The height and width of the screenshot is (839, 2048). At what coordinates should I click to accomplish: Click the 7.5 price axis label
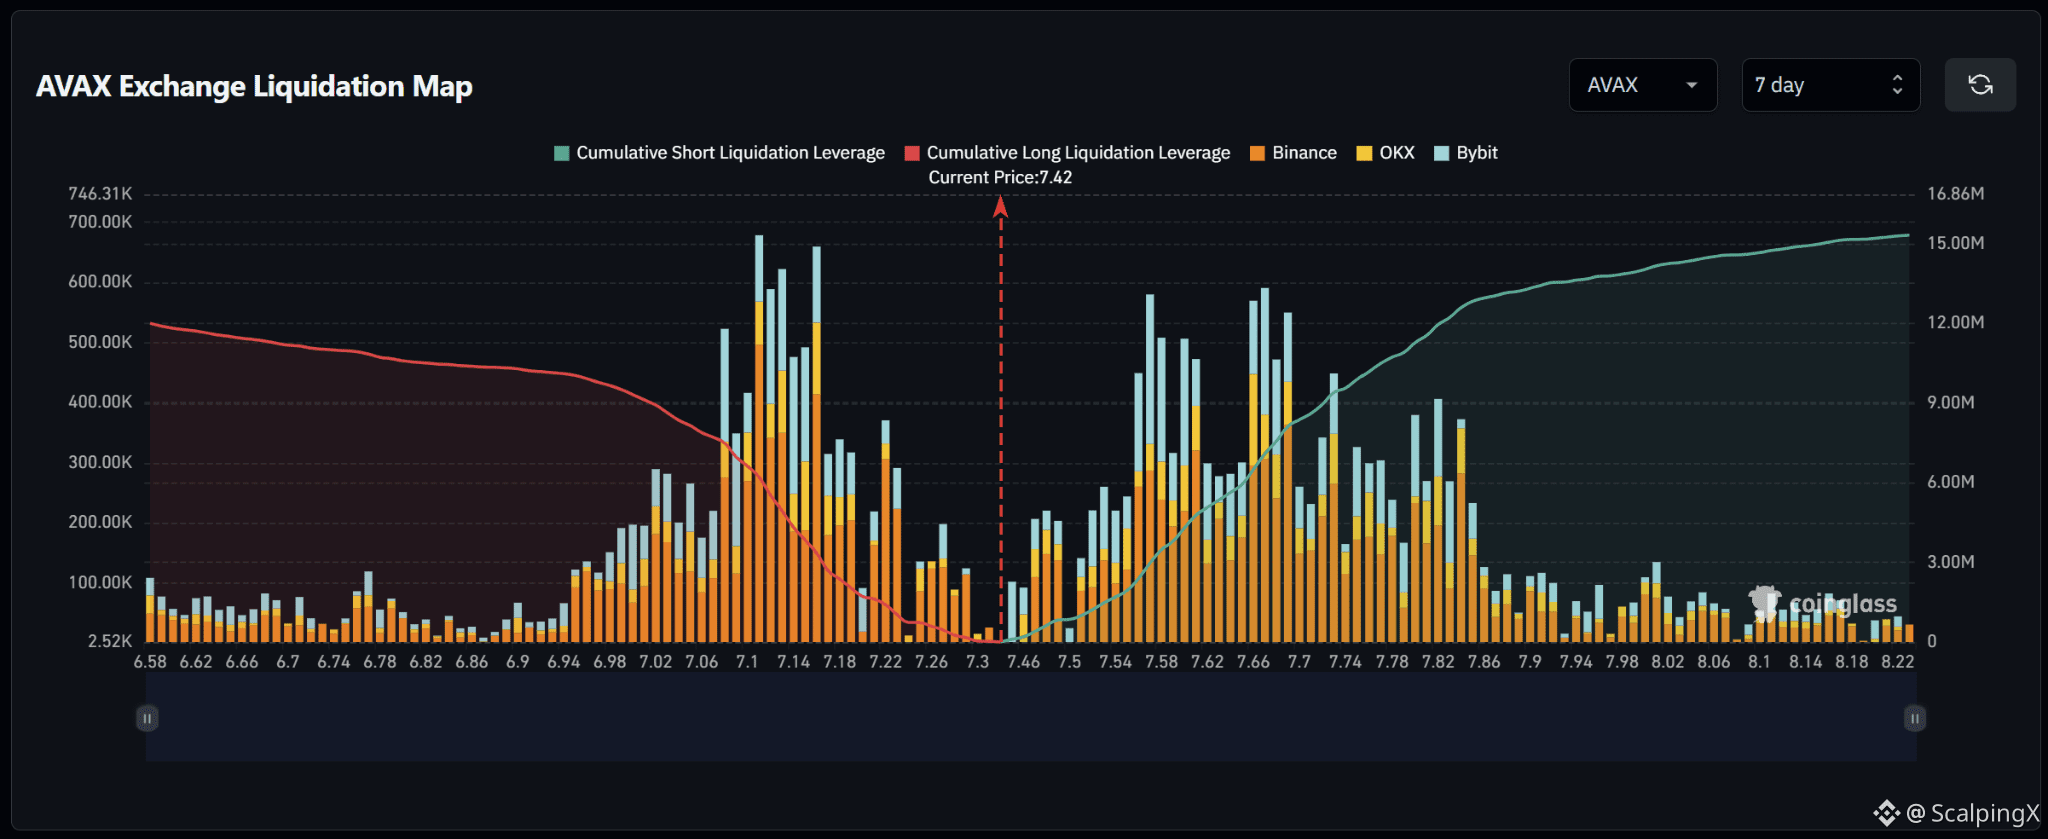(1069, 662)
